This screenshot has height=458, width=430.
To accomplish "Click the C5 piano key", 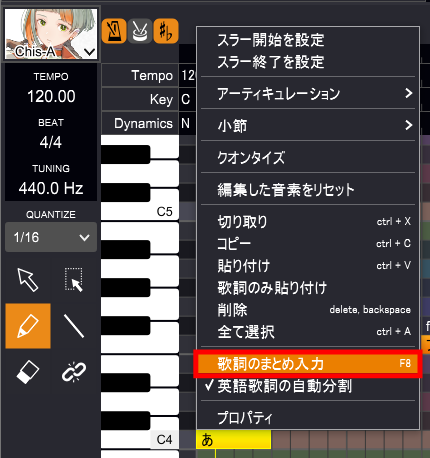I will pyautogui.click(x=140, y=206).
